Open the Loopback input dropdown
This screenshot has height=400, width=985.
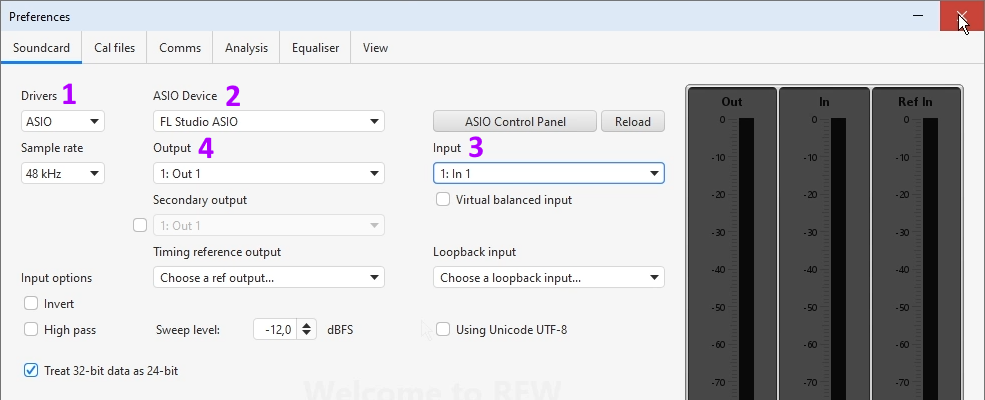(x=548, y=278)
